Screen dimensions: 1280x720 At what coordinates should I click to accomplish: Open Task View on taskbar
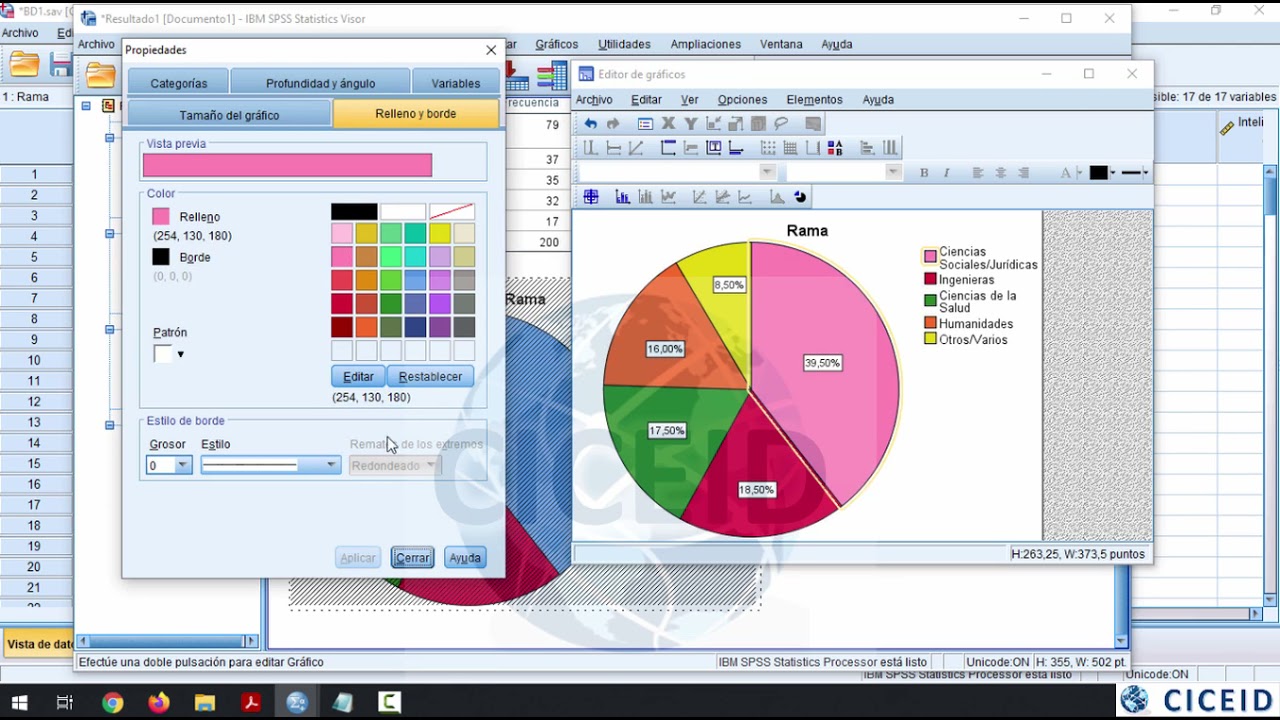coord(65,703)
